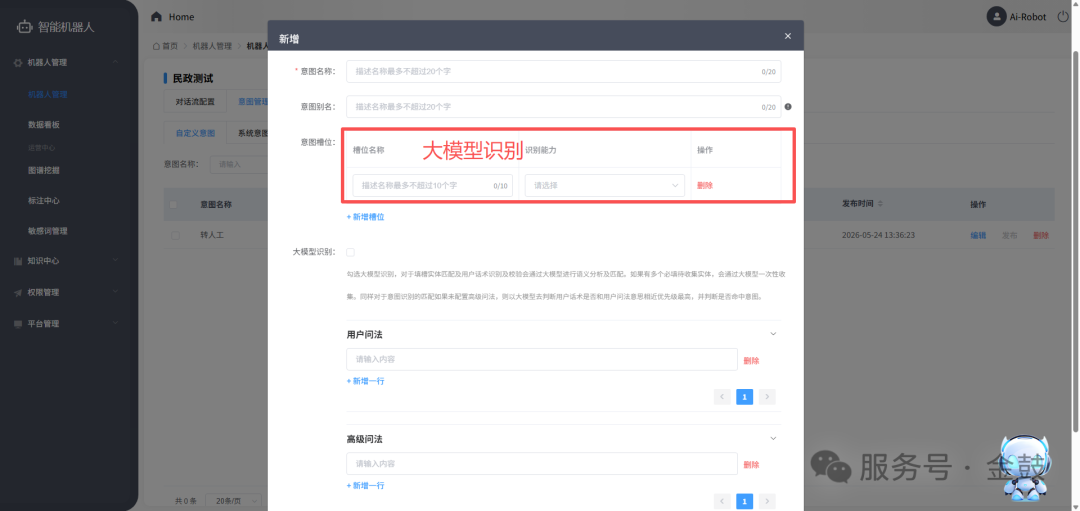The image size is (1080, 511).
Task: Focus the 意图别名 input field
Action: click(x=563, y=107)
